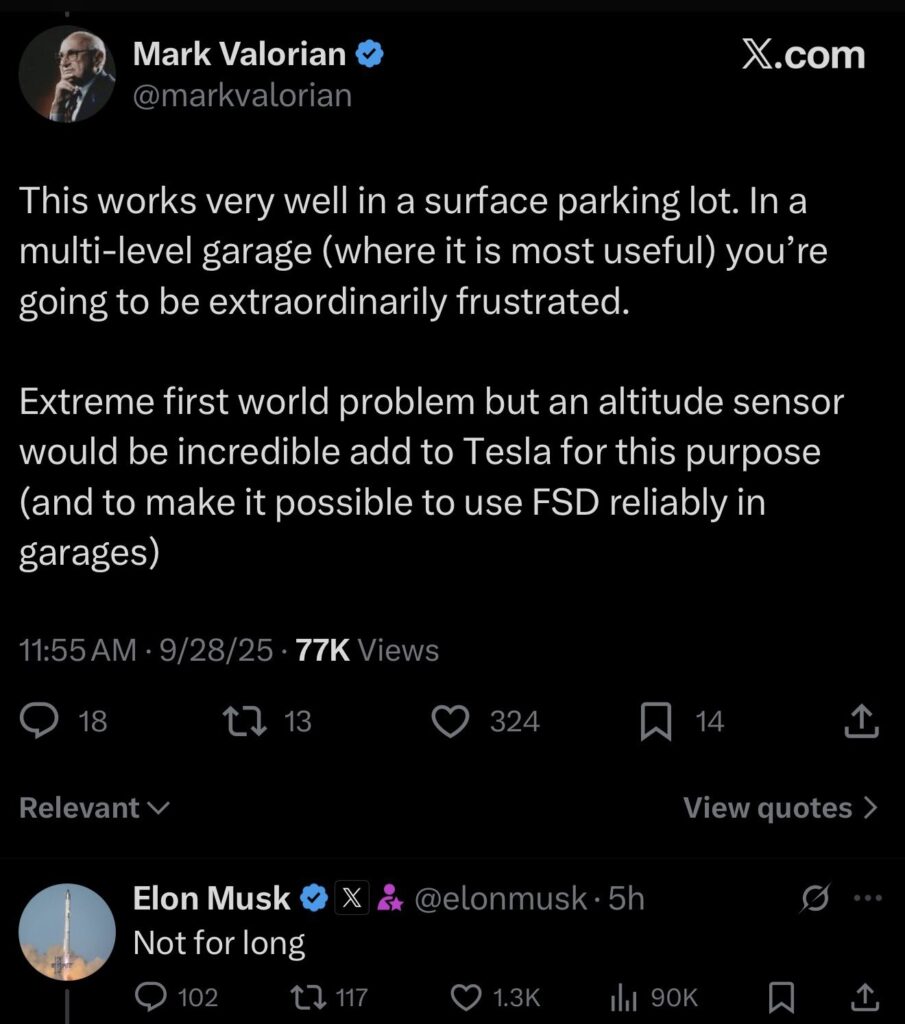Expand the Relevant sort dropdown
The height and width of the screenshot is (1024, 905).
95,808
